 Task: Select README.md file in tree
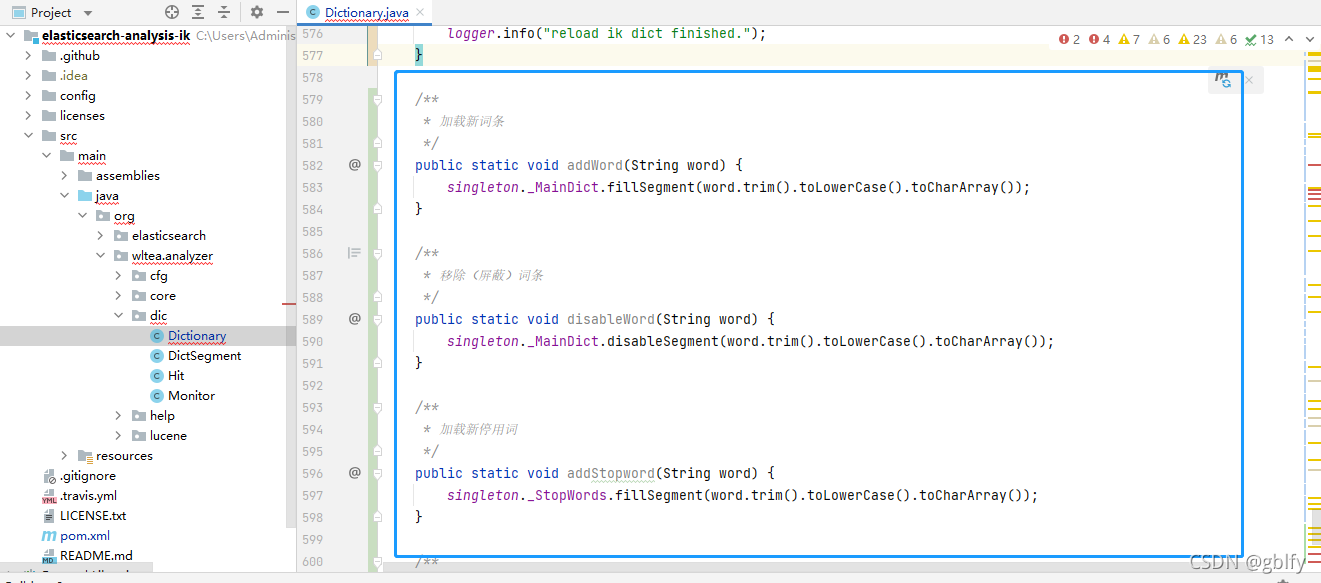[x=96, y=555]
